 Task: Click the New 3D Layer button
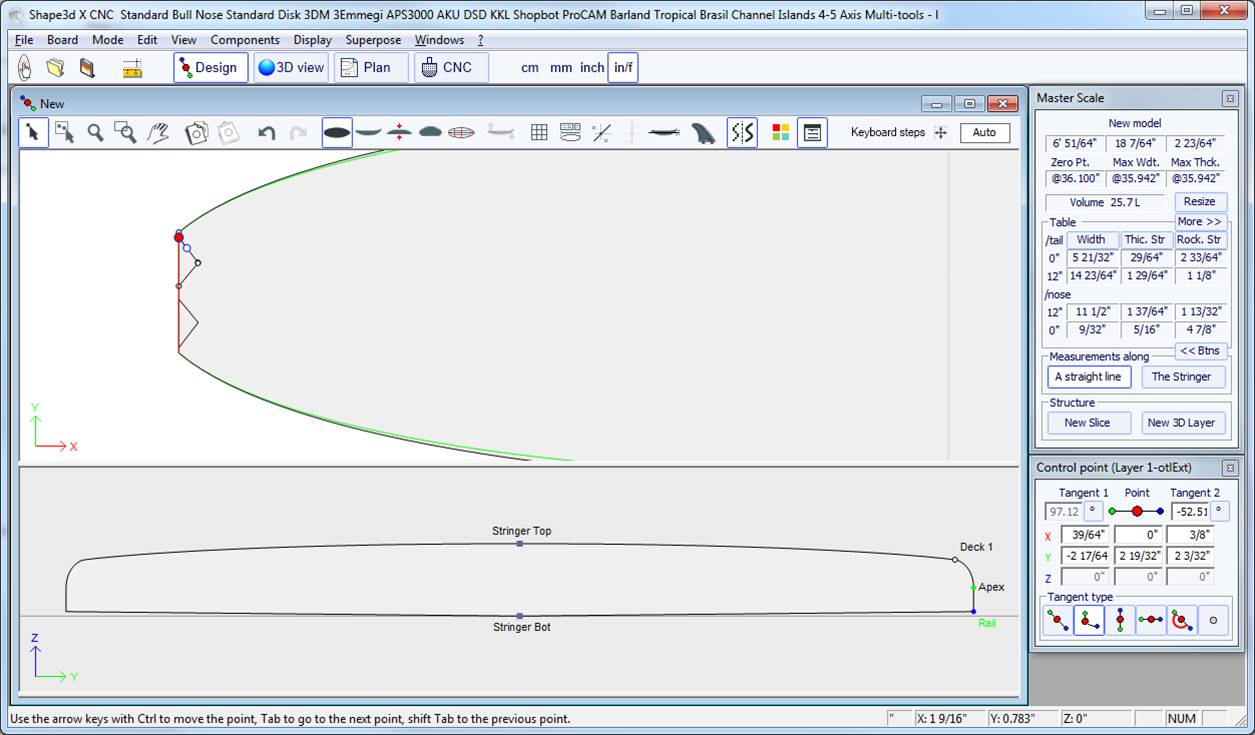1181,423
